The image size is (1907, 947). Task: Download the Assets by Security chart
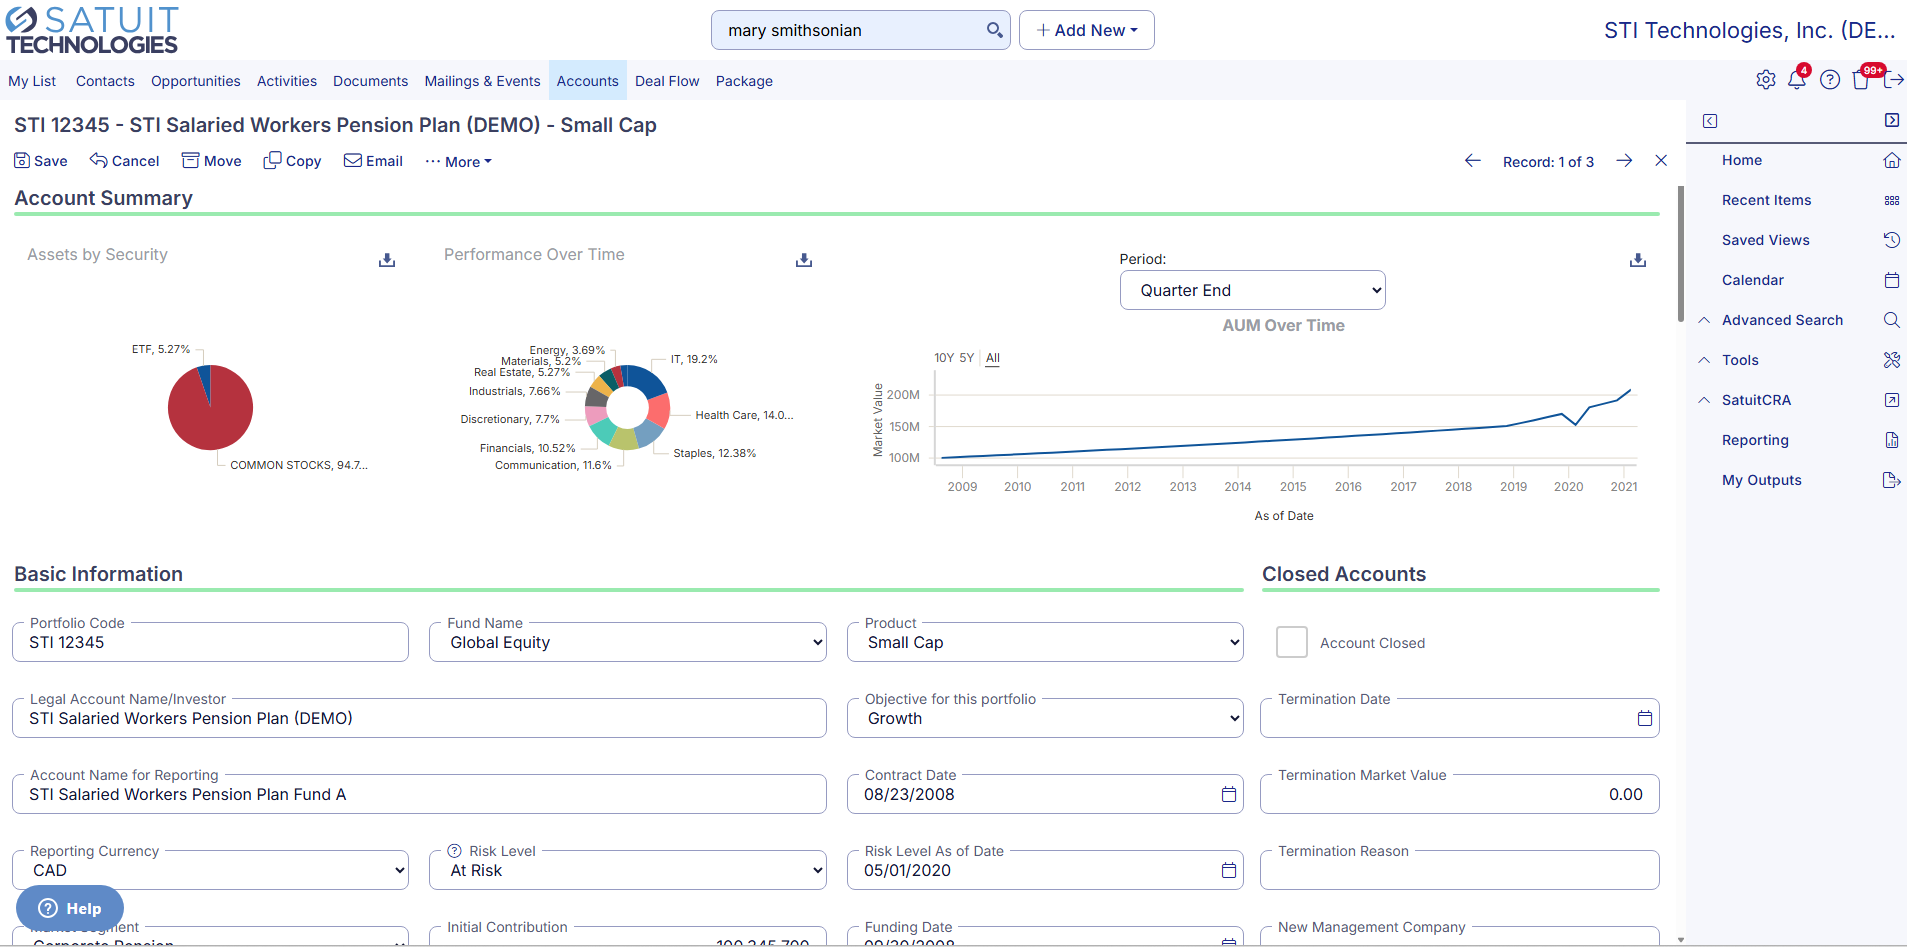pyautogui.click(x=387, y=260)
